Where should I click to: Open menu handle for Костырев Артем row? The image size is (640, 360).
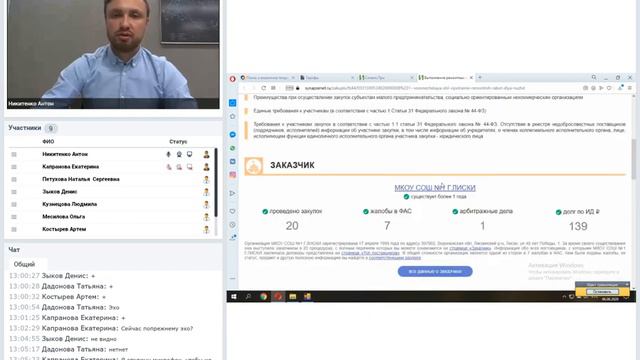click(x=14, y=229)
